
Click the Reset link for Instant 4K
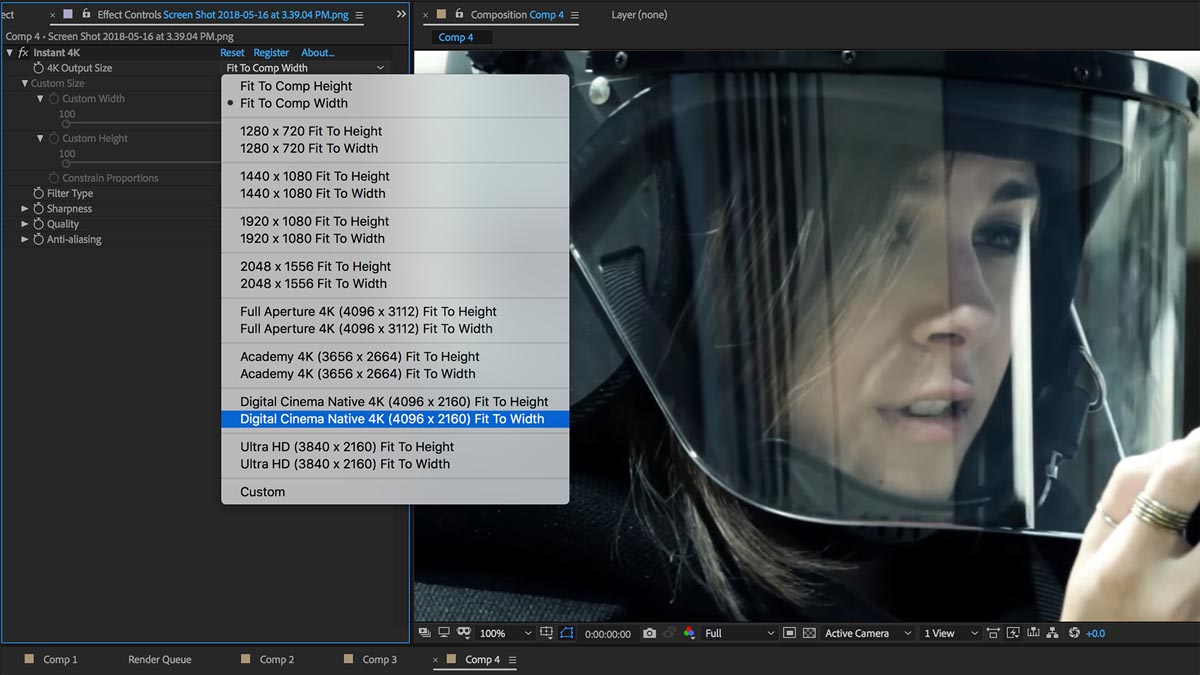coord(232,53)
